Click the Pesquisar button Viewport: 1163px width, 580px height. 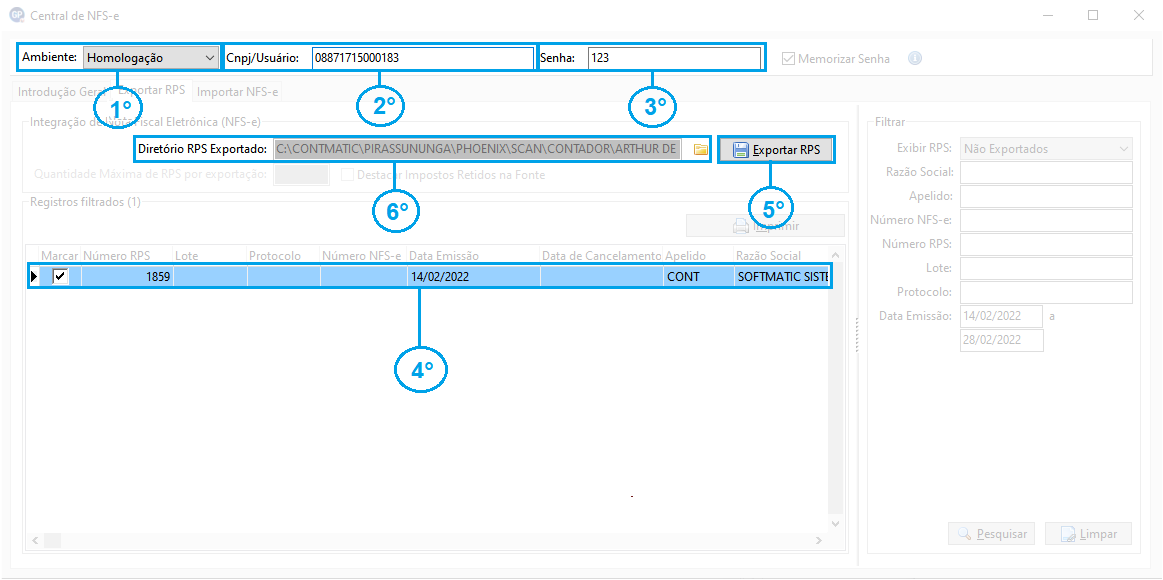[992, 534]
